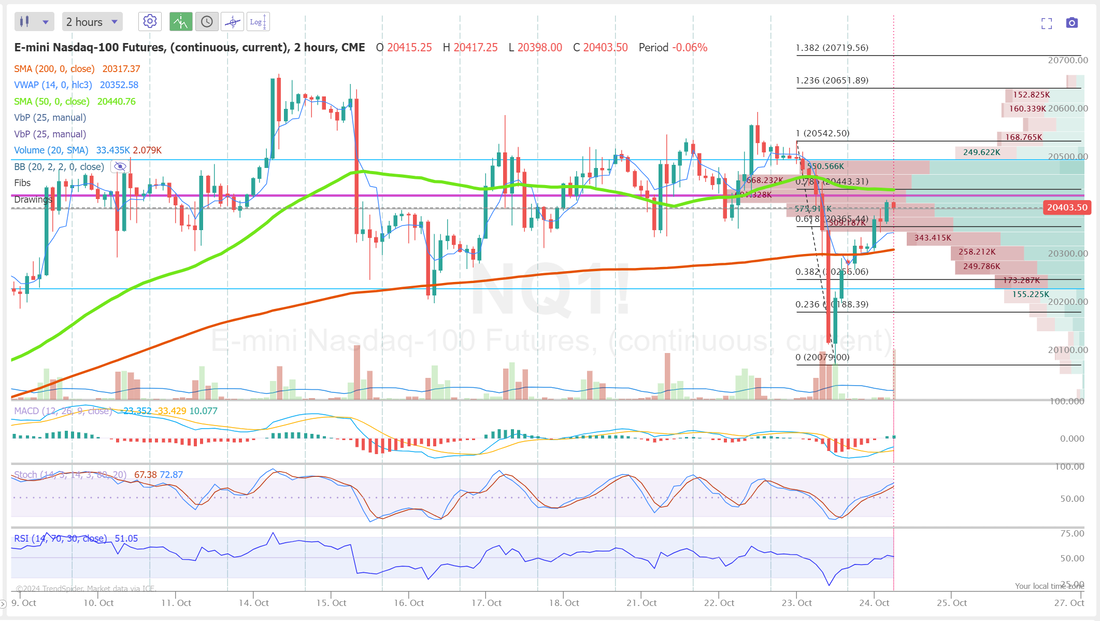Click the open price value 20415.25
Viewport: 1100px width, 621px height.
(410, 48)
